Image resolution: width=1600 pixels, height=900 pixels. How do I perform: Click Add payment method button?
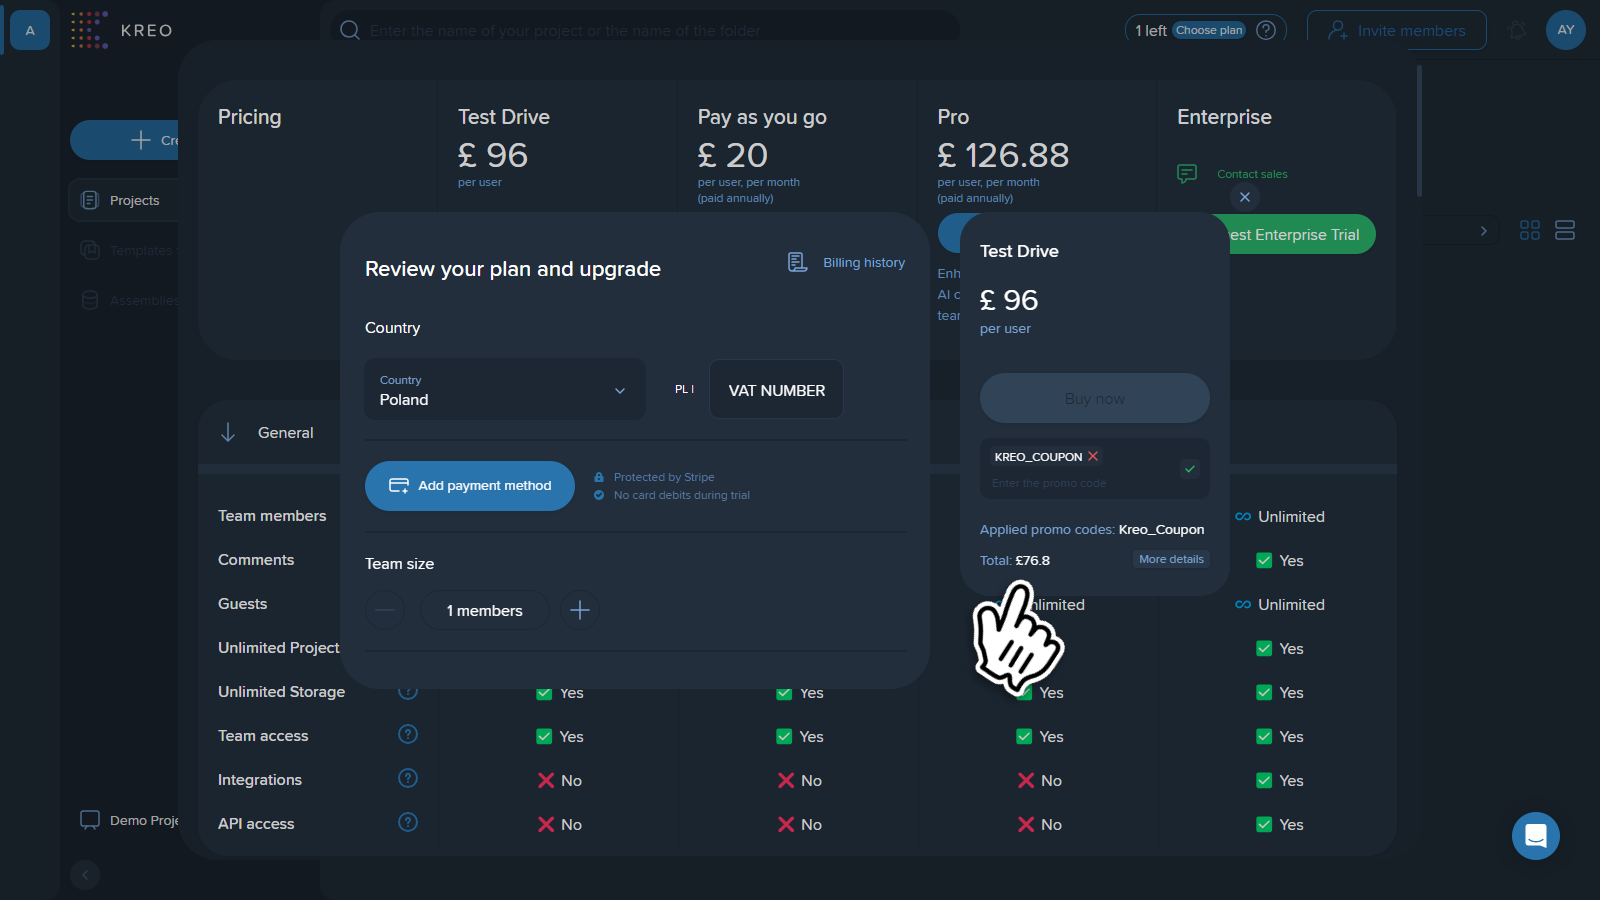(x=470, y=486)
